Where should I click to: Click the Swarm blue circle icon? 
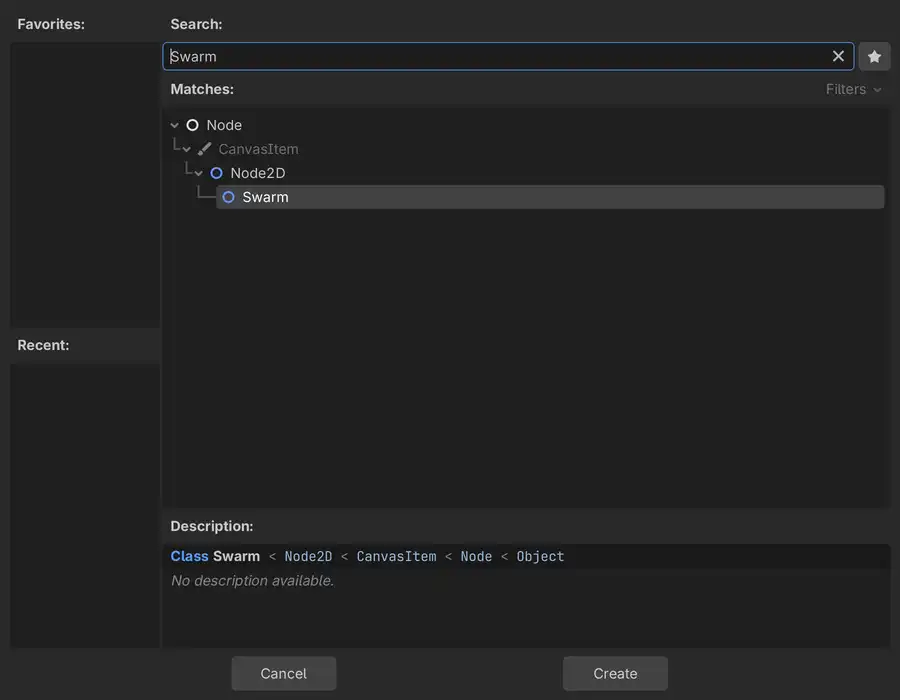(x=228, y=197)
